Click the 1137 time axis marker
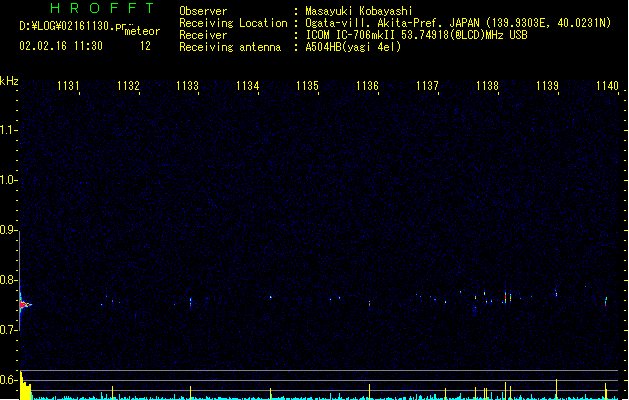 pos(427,86)
